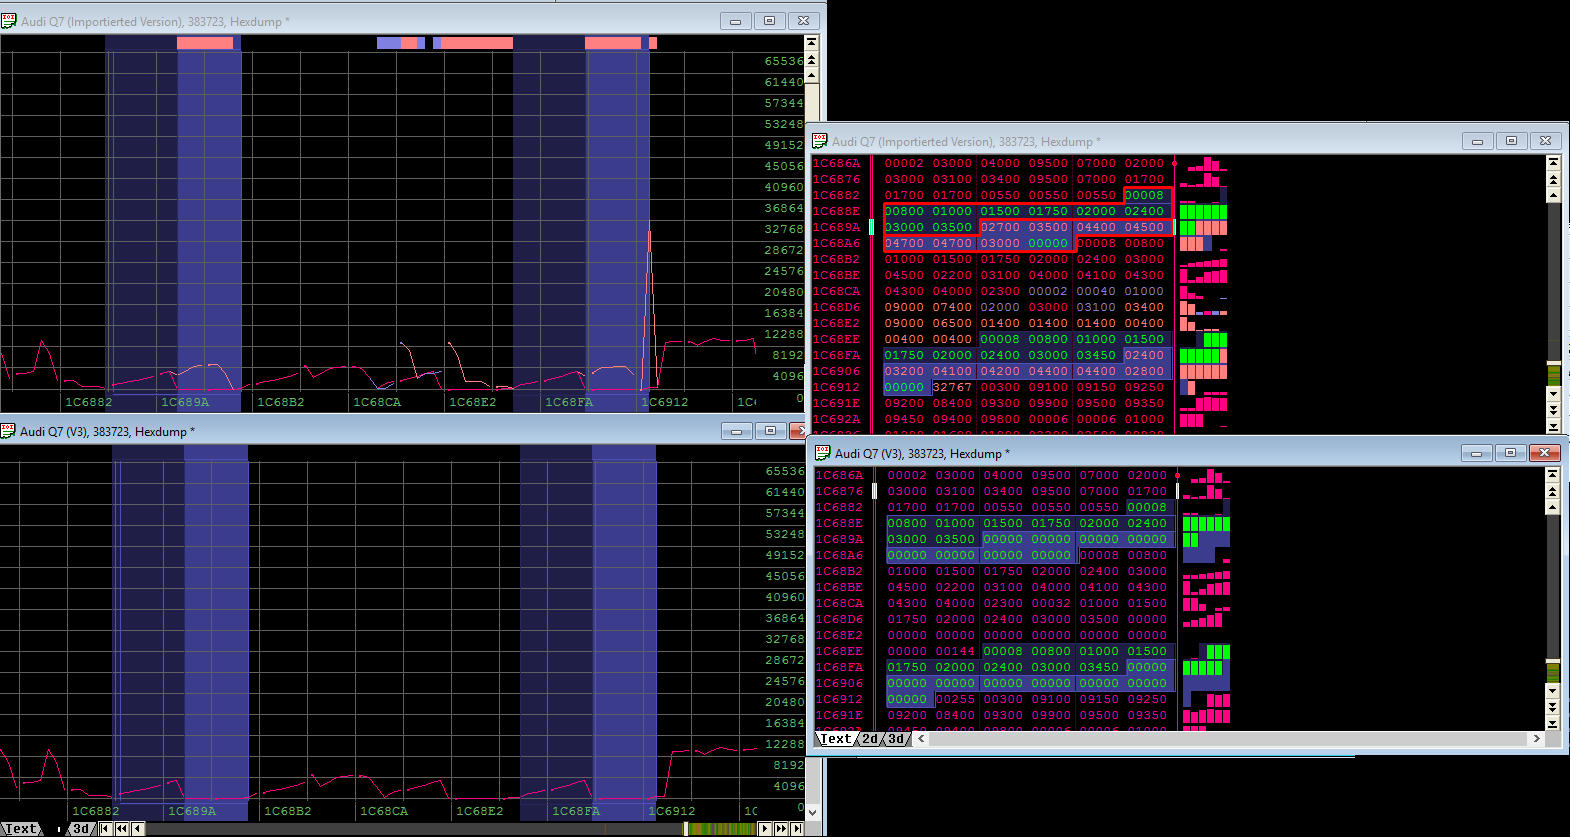Select Text tab in V3 hexdump window
This screenshot has width=1570, height=837.
click(835, 739)
